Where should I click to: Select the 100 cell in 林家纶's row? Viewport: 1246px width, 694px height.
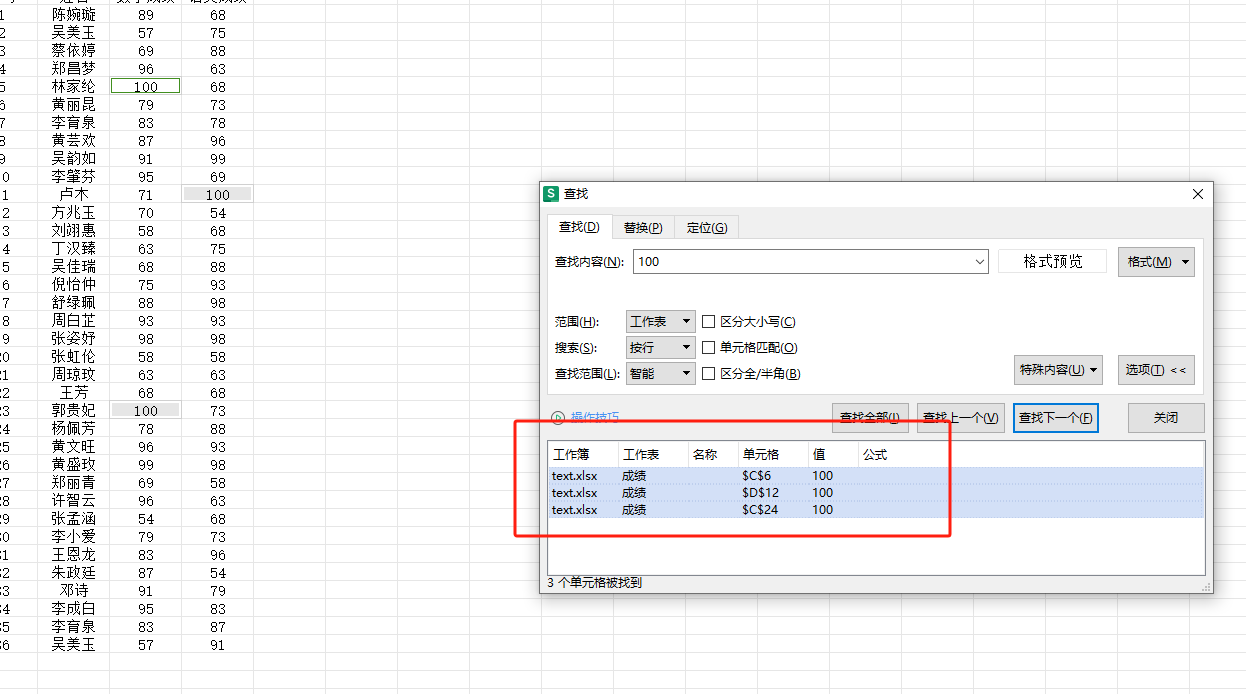tap(146, 87)
